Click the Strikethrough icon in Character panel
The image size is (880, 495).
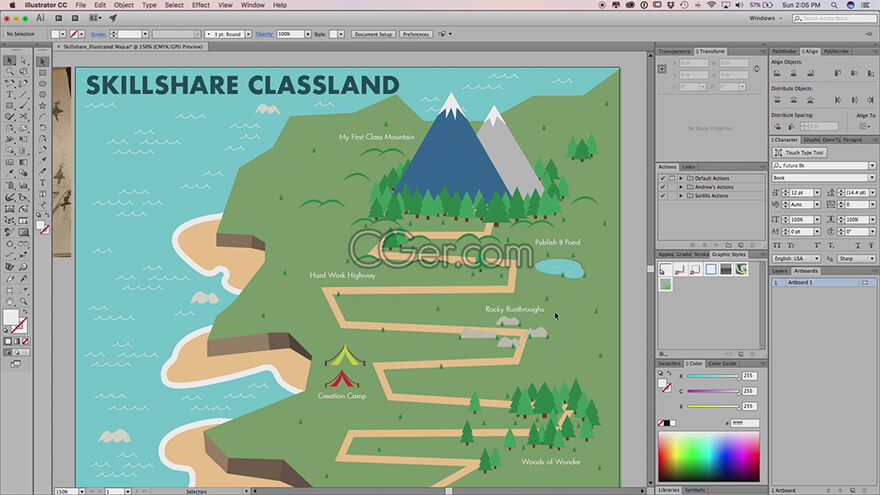coord(872,245)
